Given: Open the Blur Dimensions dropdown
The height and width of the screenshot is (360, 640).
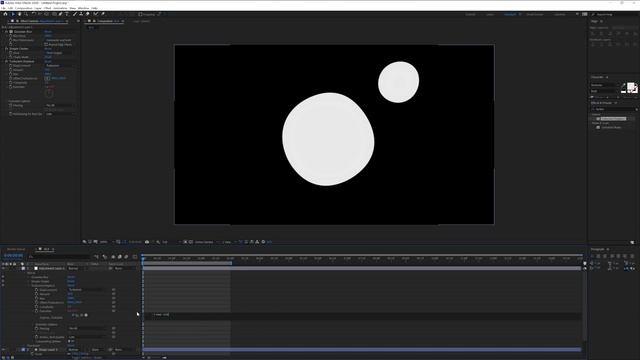Looking at the screenshot, I should (x=60, y=40).
